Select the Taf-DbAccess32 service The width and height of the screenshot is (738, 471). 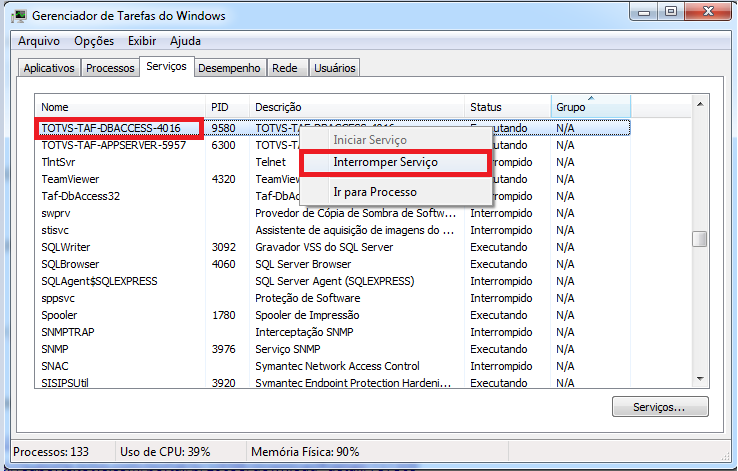80,196
